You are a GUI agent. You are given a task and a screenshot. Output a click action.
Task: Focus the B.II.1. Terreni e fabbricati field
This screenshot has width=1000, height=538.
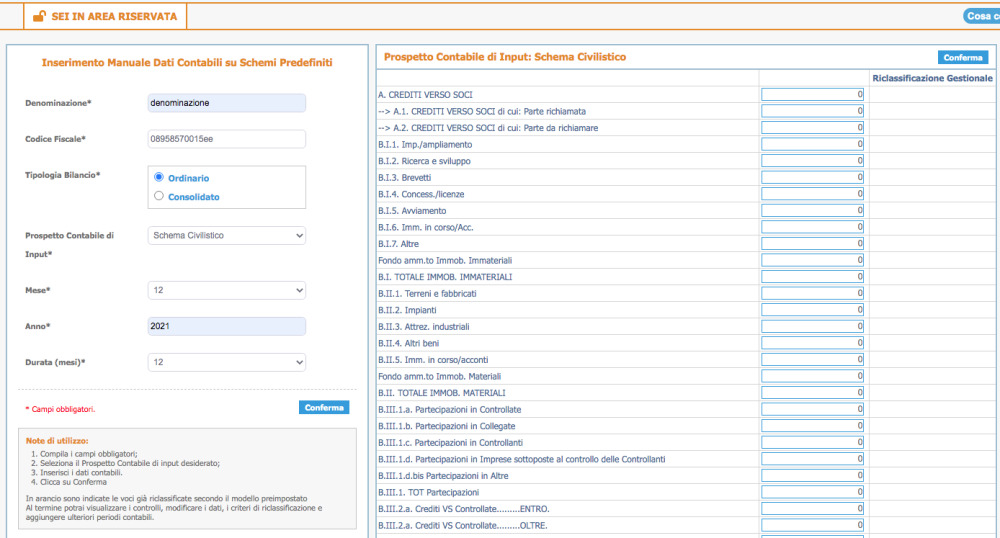click(812, 293)
